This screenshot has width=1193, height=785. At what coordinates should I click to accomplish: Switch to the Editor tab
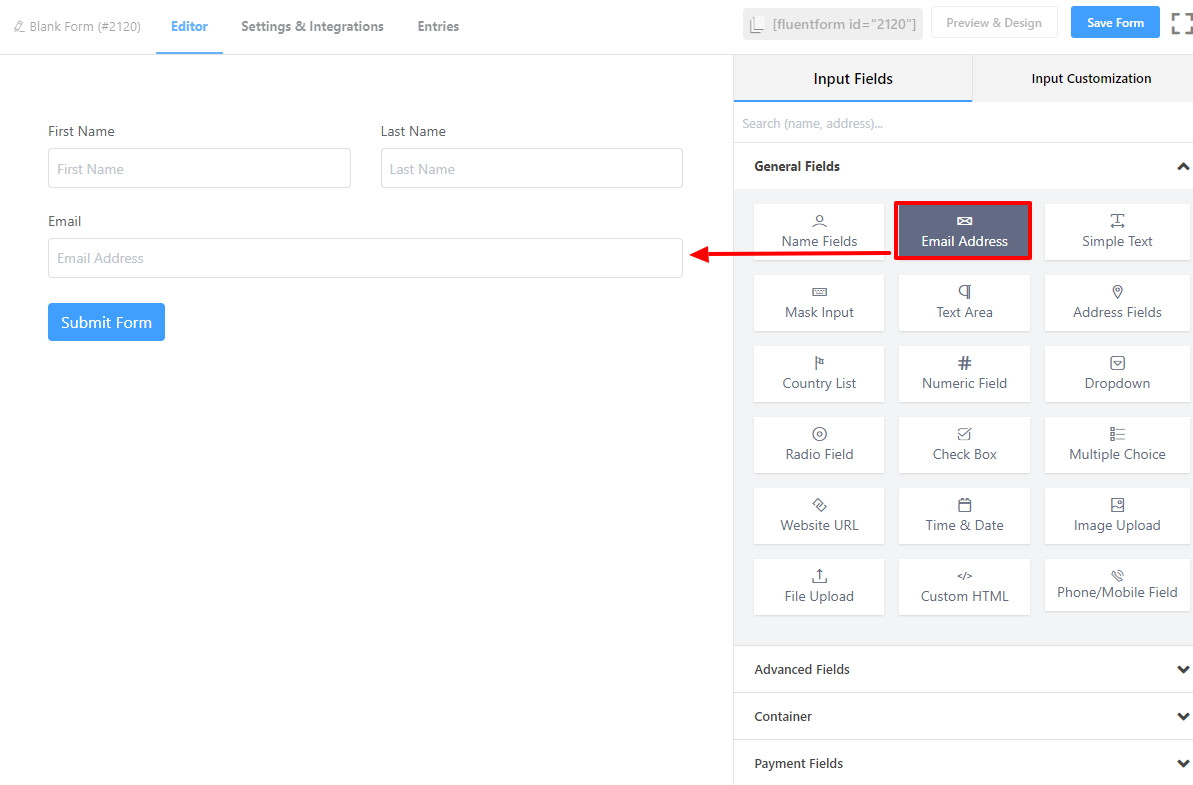(x=189, y=27)
